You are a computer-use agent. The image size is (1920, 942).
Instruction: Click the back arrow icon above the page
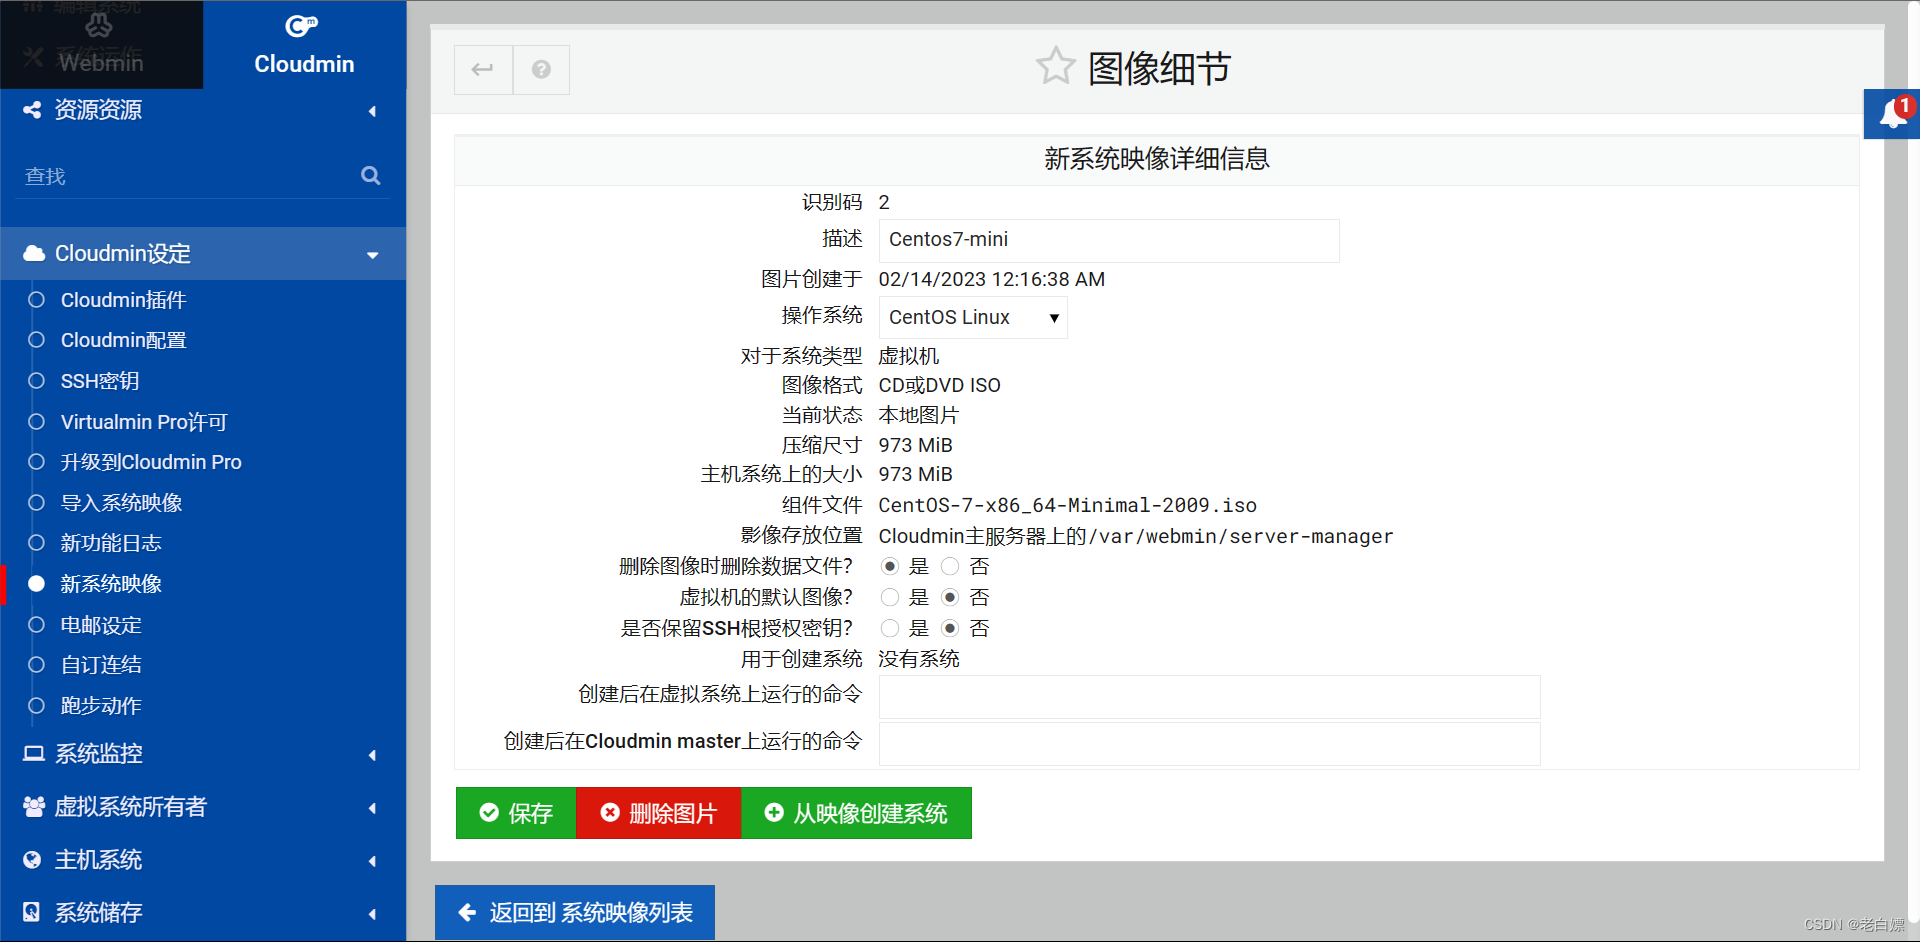pyautogui.click(x=483, y=69)
